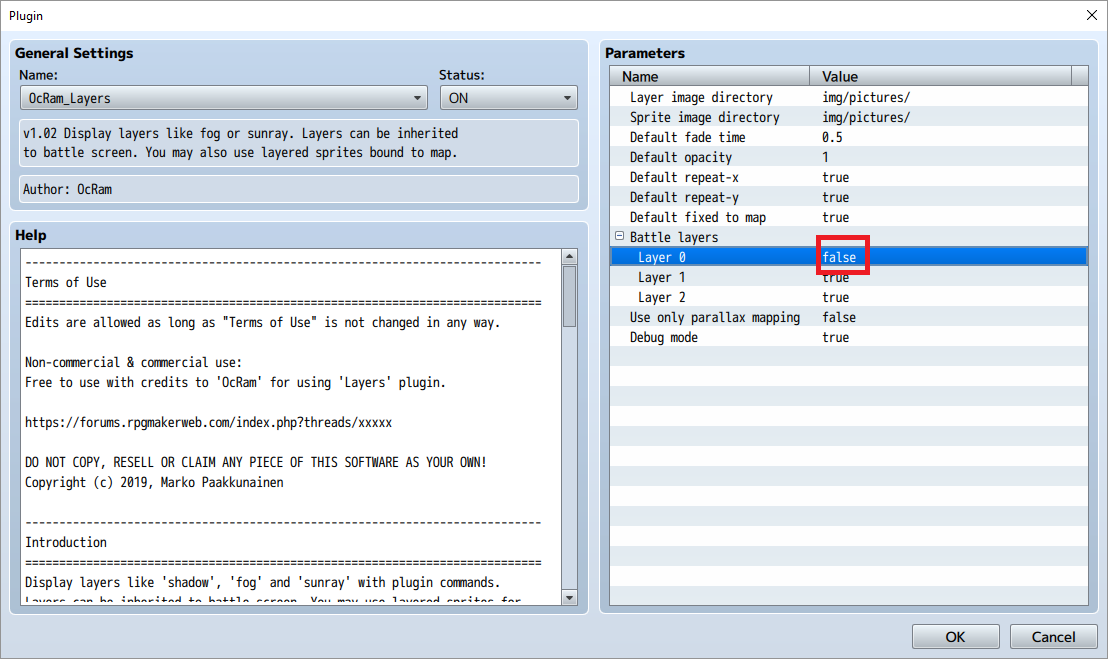Image resolution: width=1108 pixels, height=659 pixels.
Task: Click the Help scrollbar down arrow
Action: [x=569, y=598]
